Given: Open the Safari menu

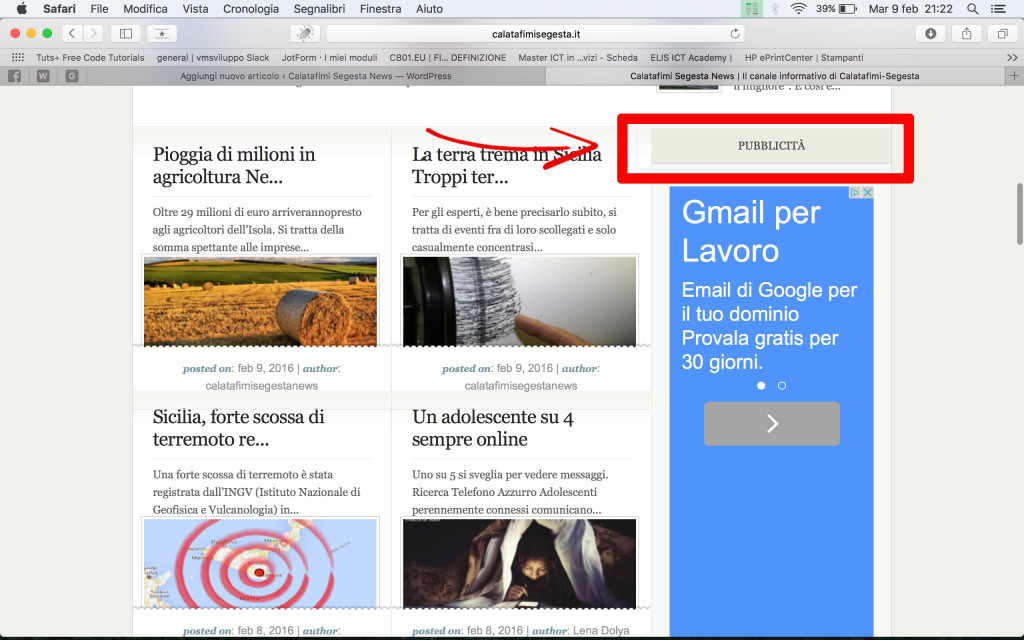Looking at the screenshot, I should [x=59, y=8].
